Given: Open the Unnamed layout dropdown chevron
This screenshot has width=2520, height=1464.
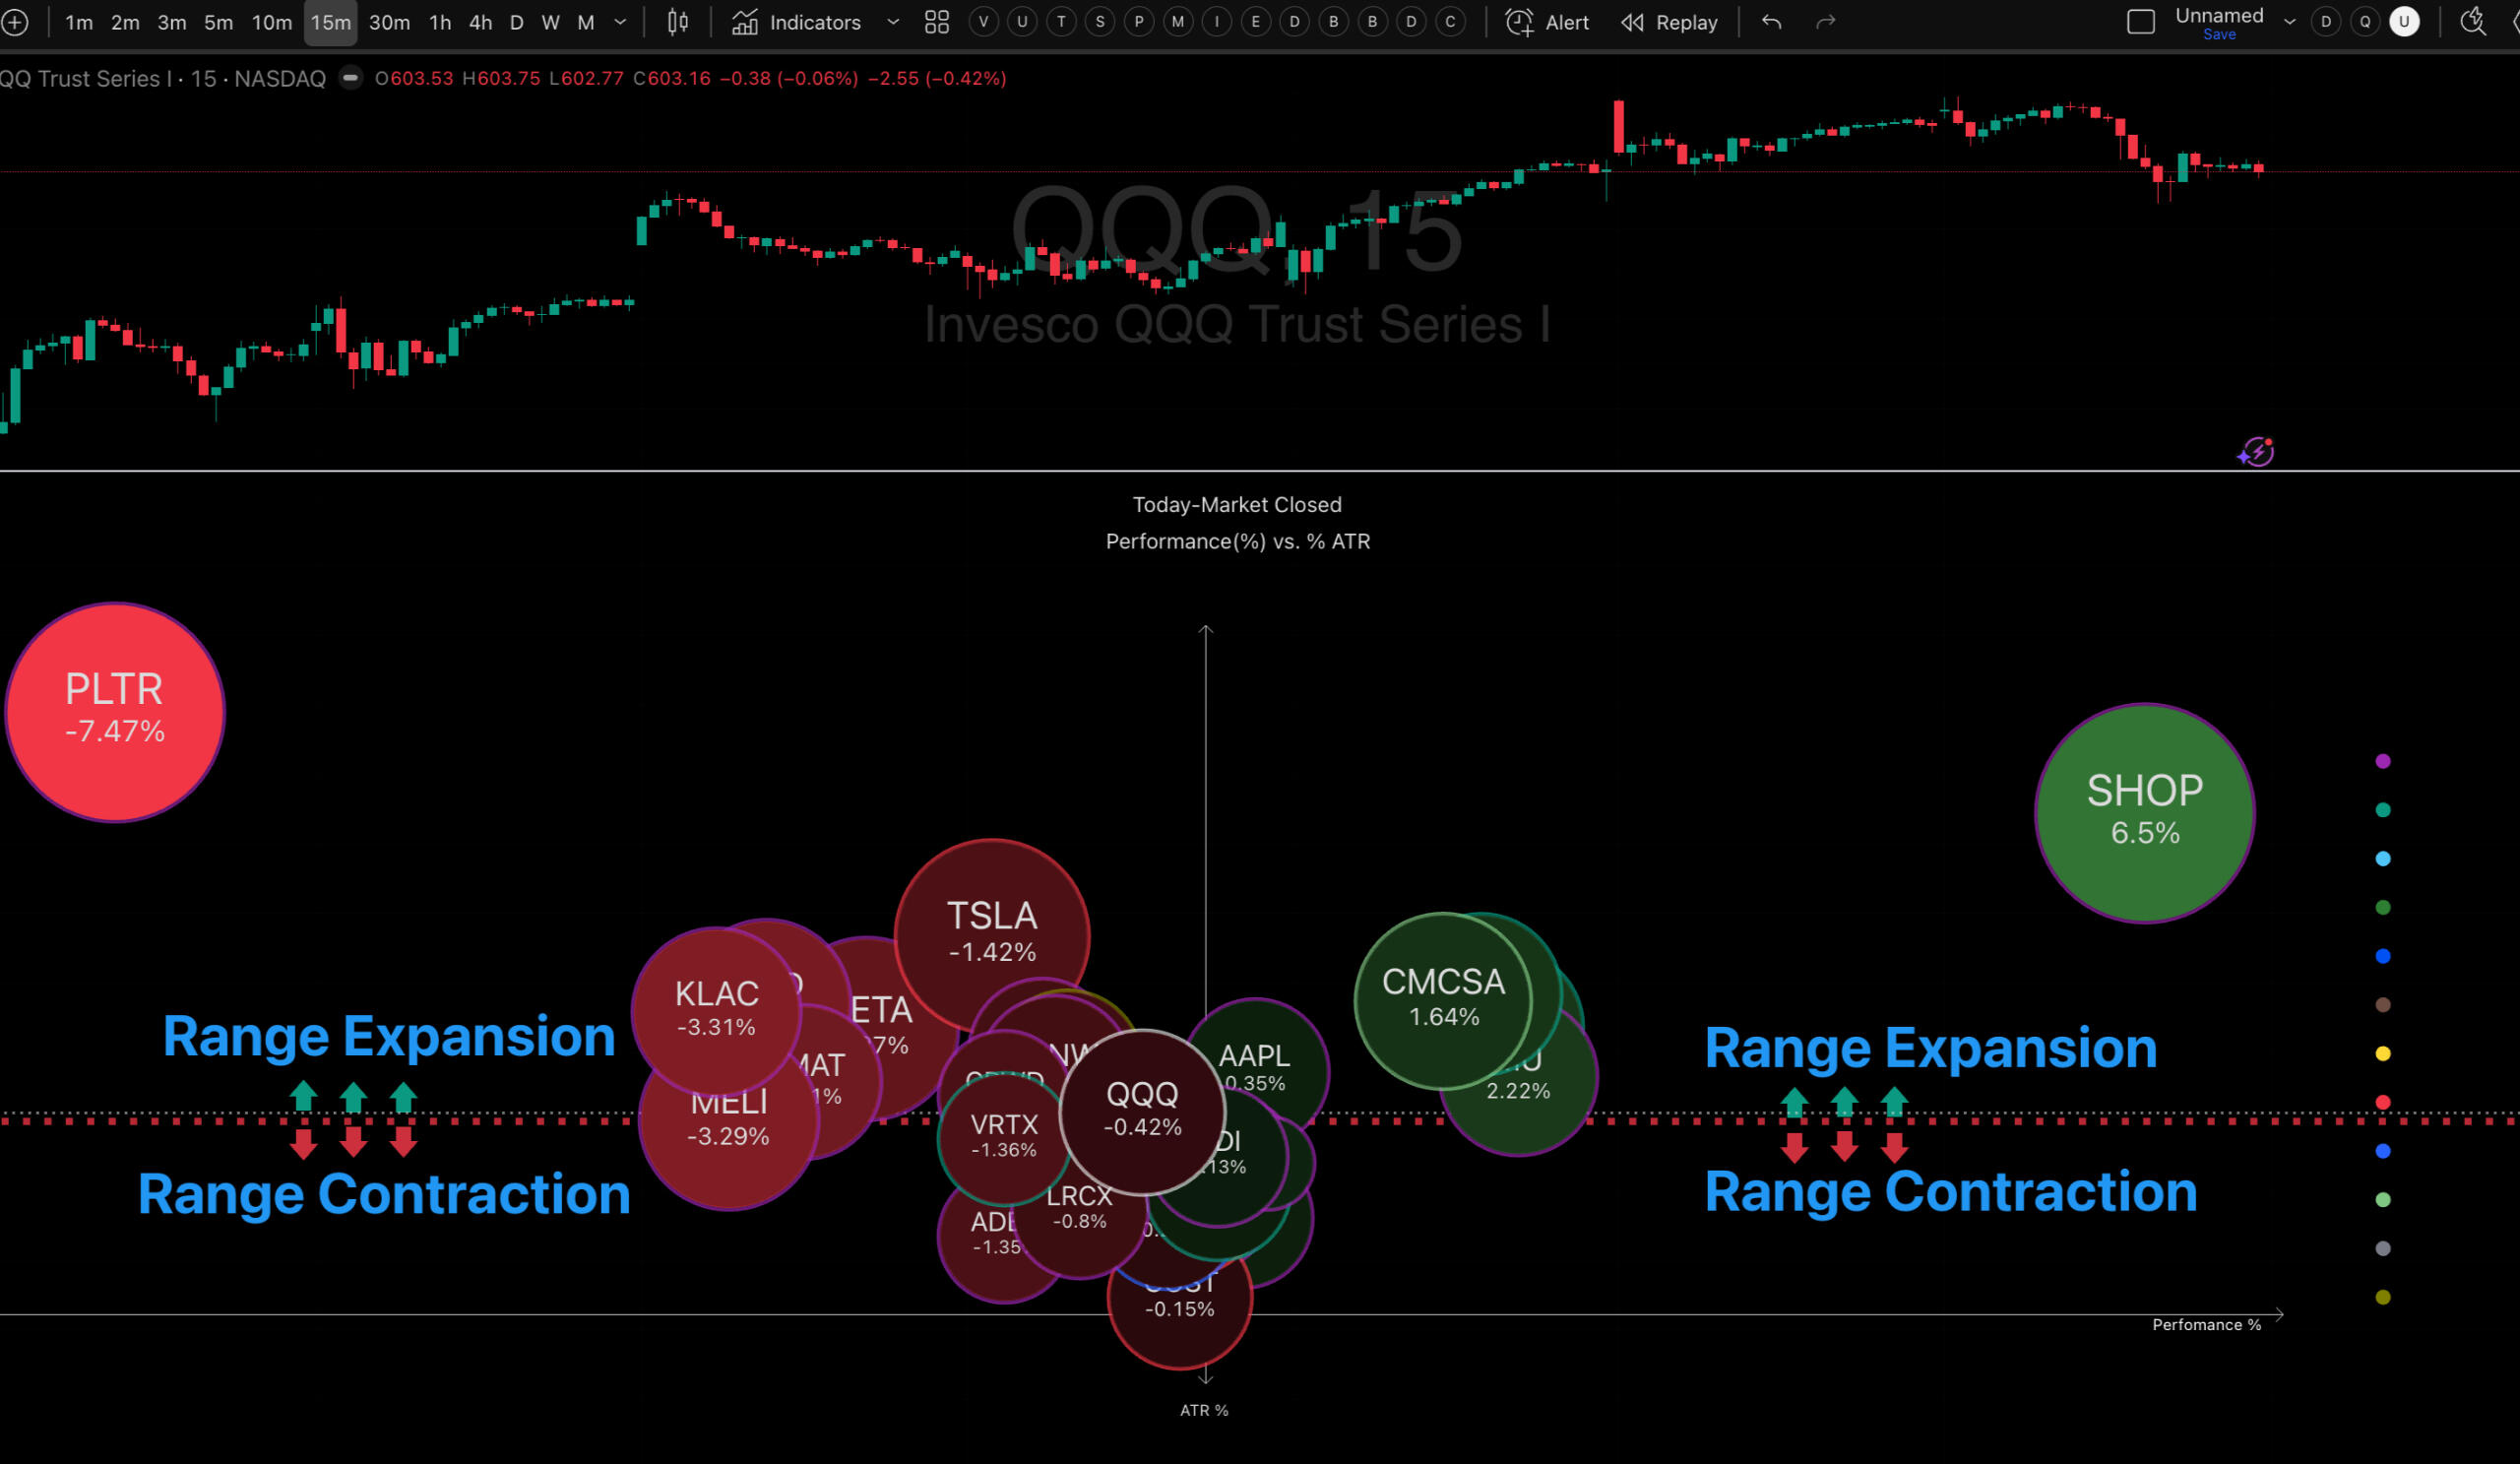Looking at the screenshot, I should (x=2289, y=22).
